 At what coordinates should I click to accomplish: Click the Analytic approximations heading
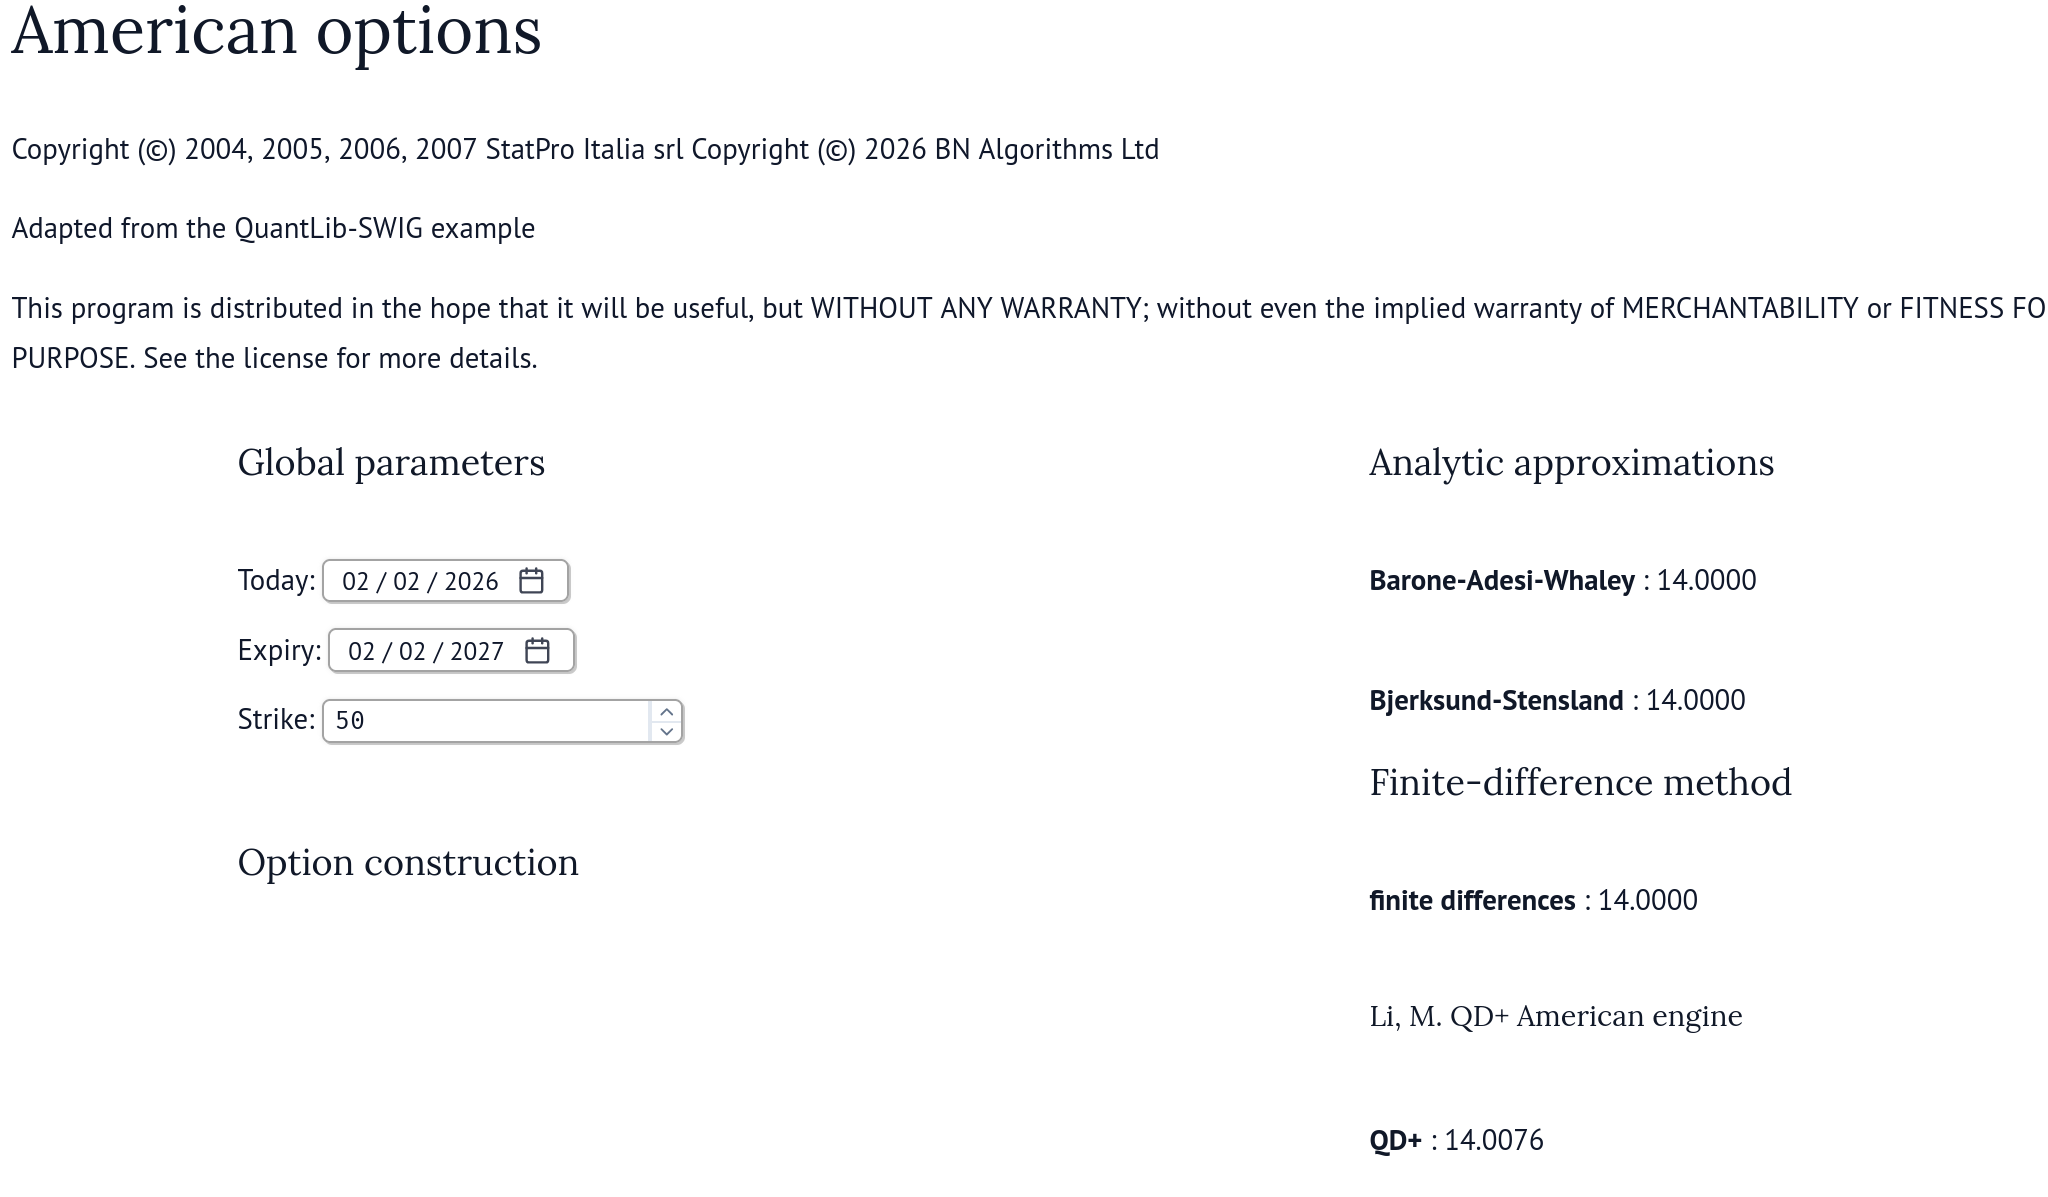coord(1571,463)
